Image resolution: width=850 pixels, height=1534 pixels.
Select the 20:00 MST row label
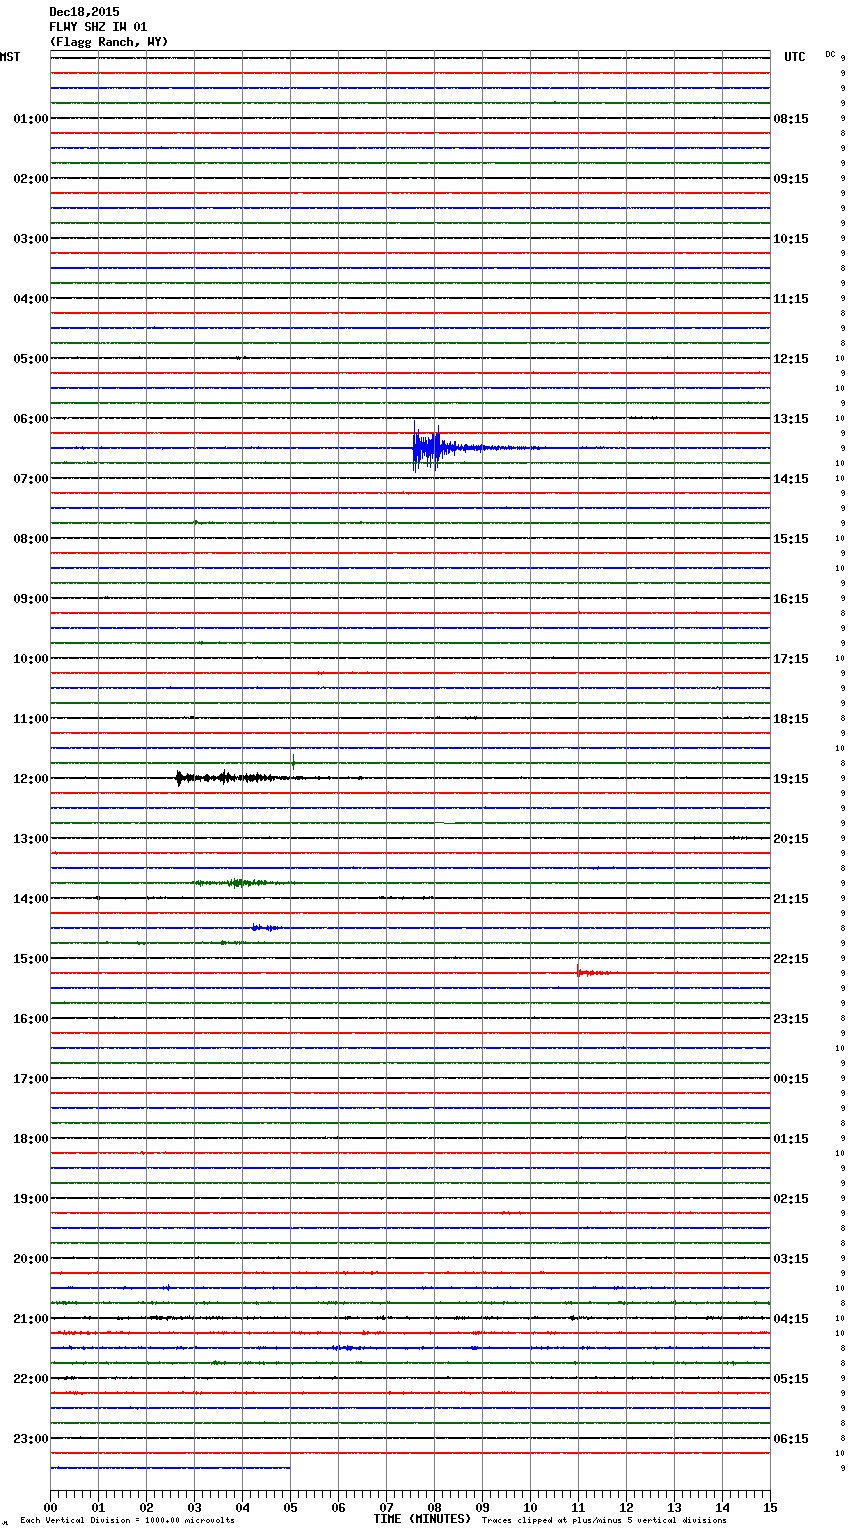(x=31, y=1259)
